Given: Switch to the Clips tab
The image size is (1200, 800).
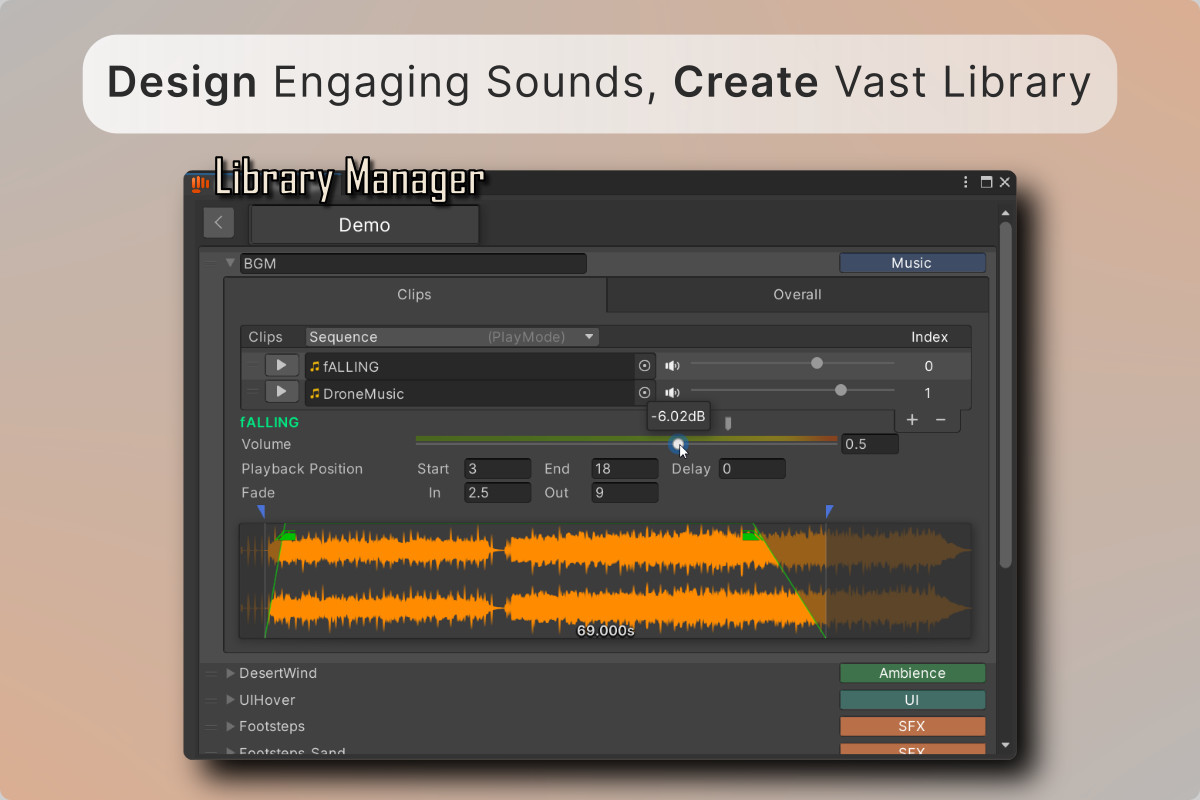Looking at the screenshot, I should click(414, 294).
